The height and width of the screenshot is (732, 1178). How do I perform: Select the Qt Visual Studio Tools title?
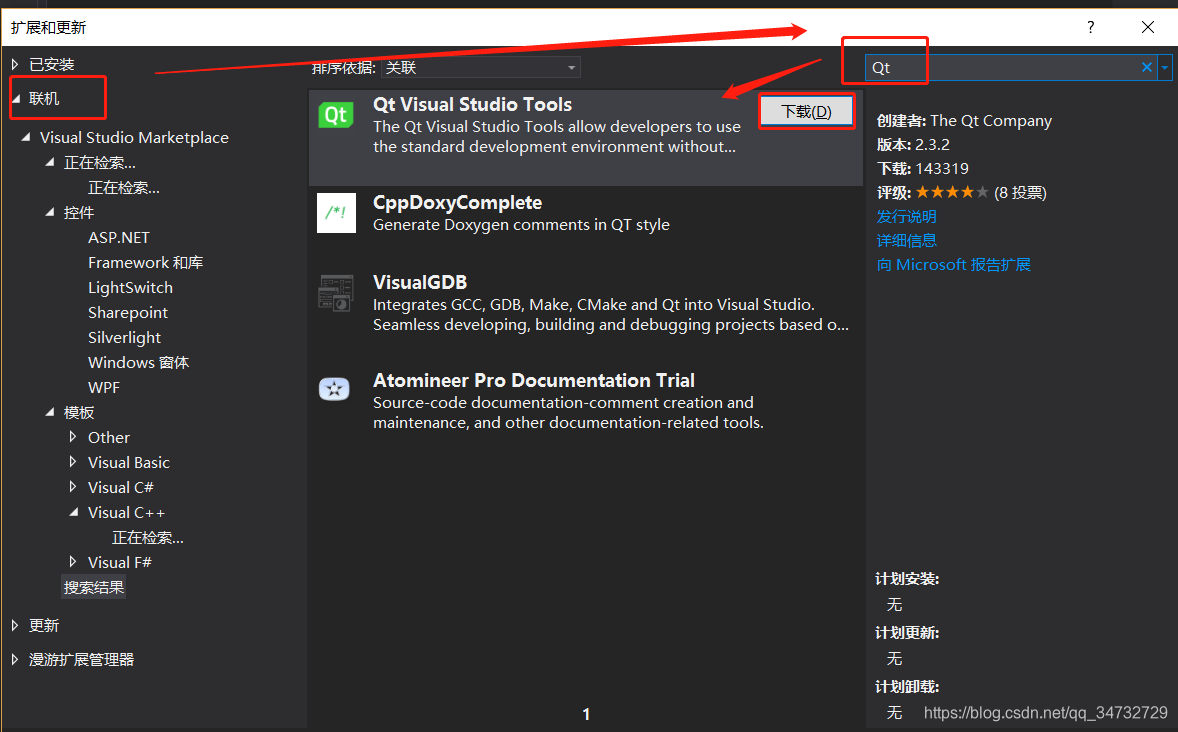point(473,104)
